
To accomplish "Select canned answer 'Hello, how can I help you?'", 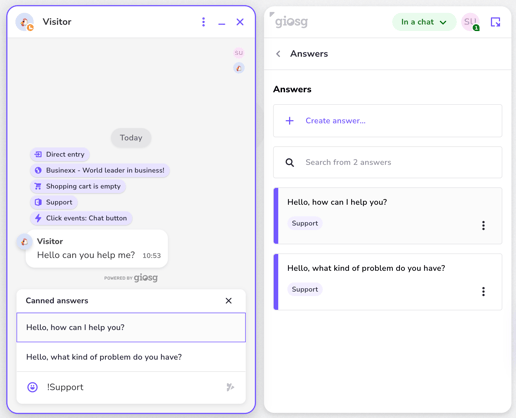I will 131,327.
